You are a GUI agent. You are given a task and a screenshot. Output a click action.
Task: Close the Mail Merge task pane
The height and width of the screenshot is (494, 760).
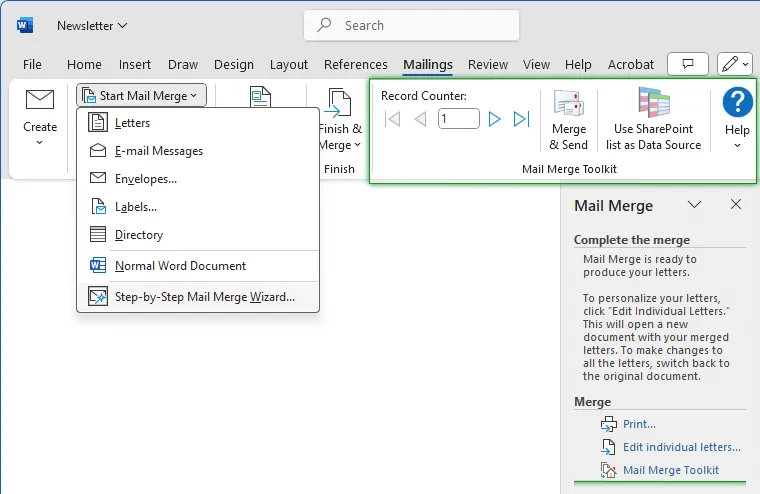click(x=736, y=205)
